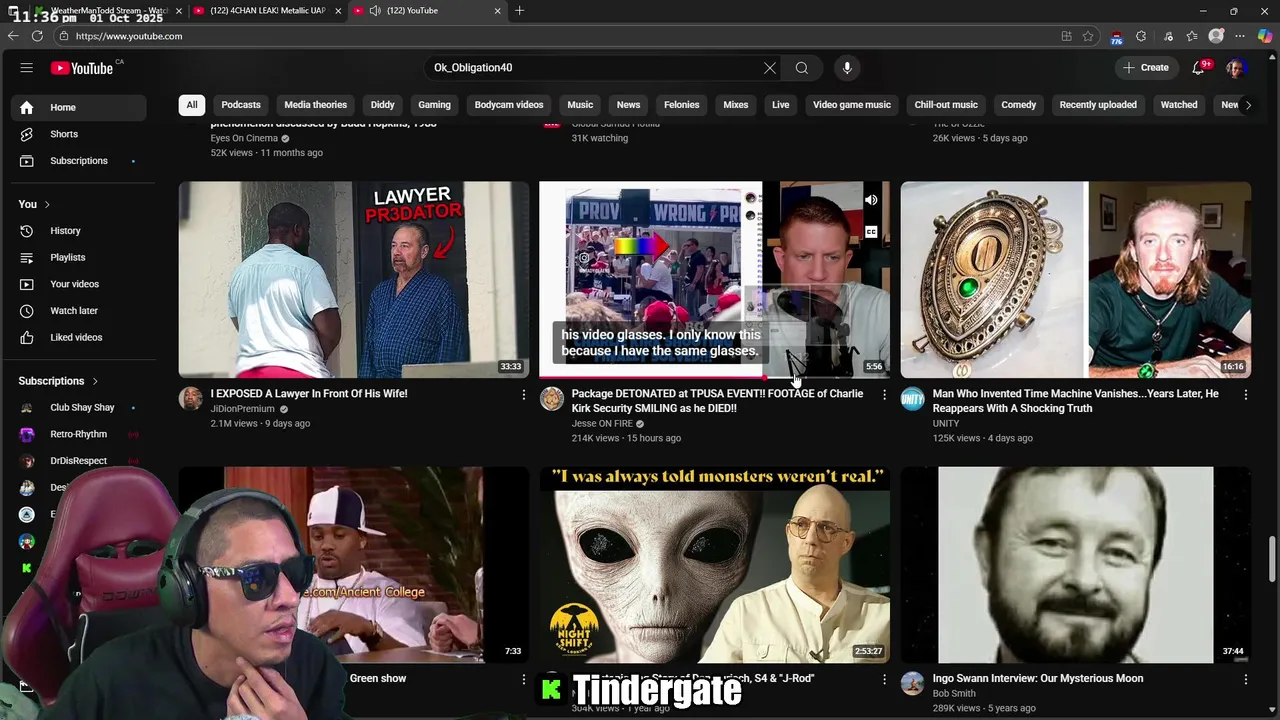Click the Home sidebar icon
1280x720 pixels.
(x=27, y=107)
